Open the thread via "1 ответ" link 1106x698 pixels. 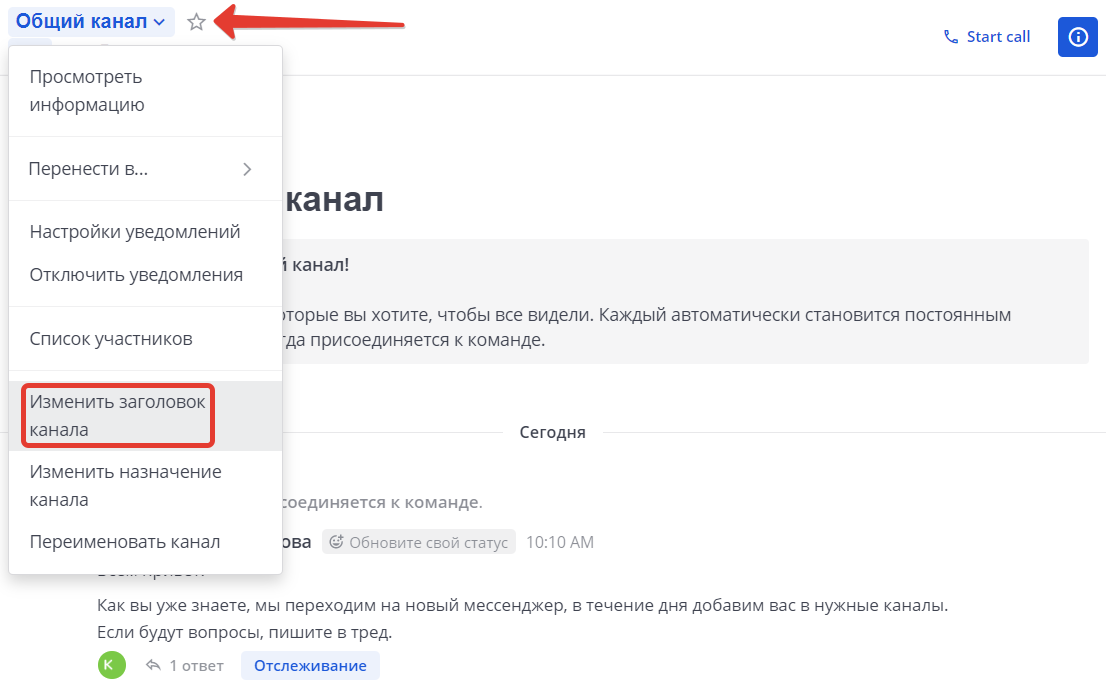click(x=195, y=664)
